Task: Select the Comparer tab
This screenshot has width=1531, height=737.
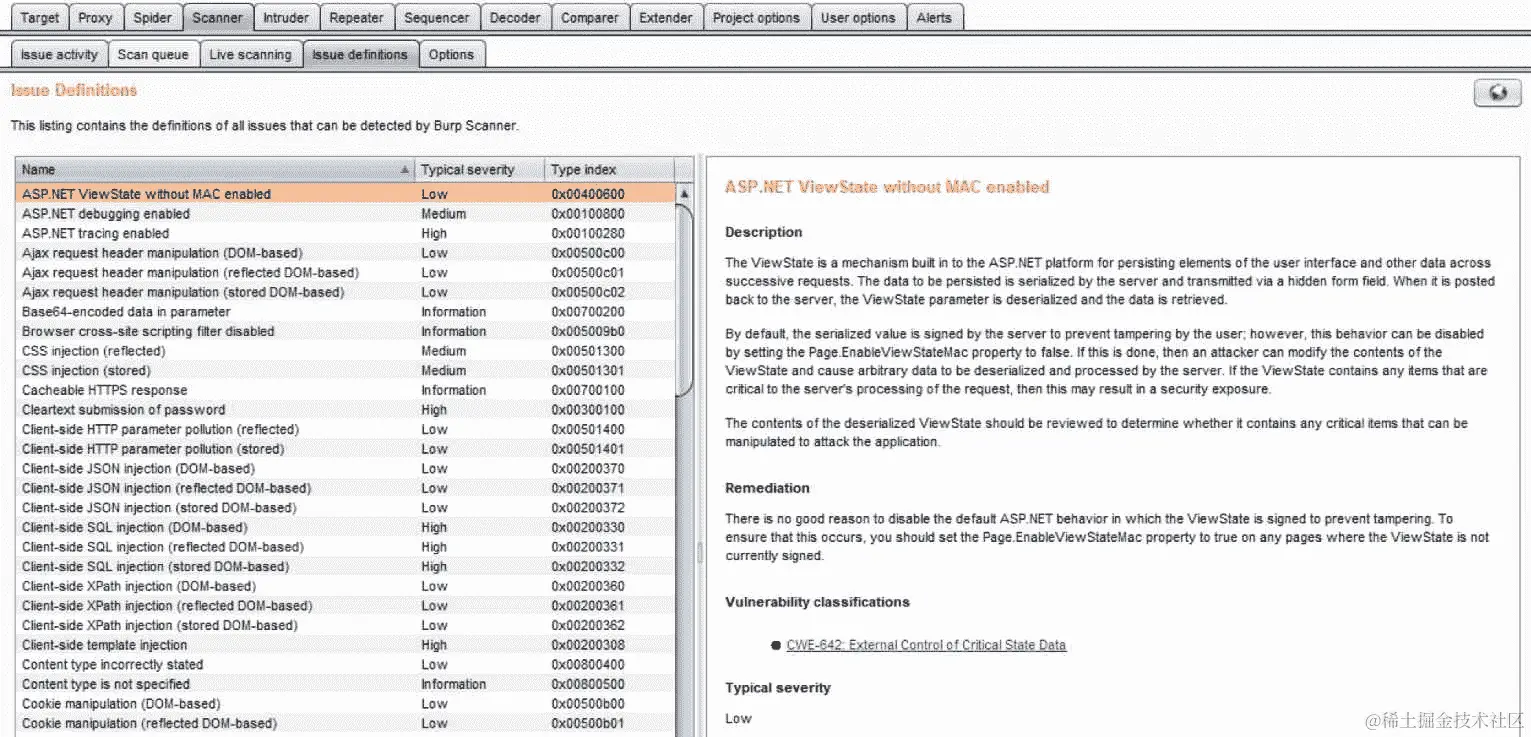Action: coord(590,17)
